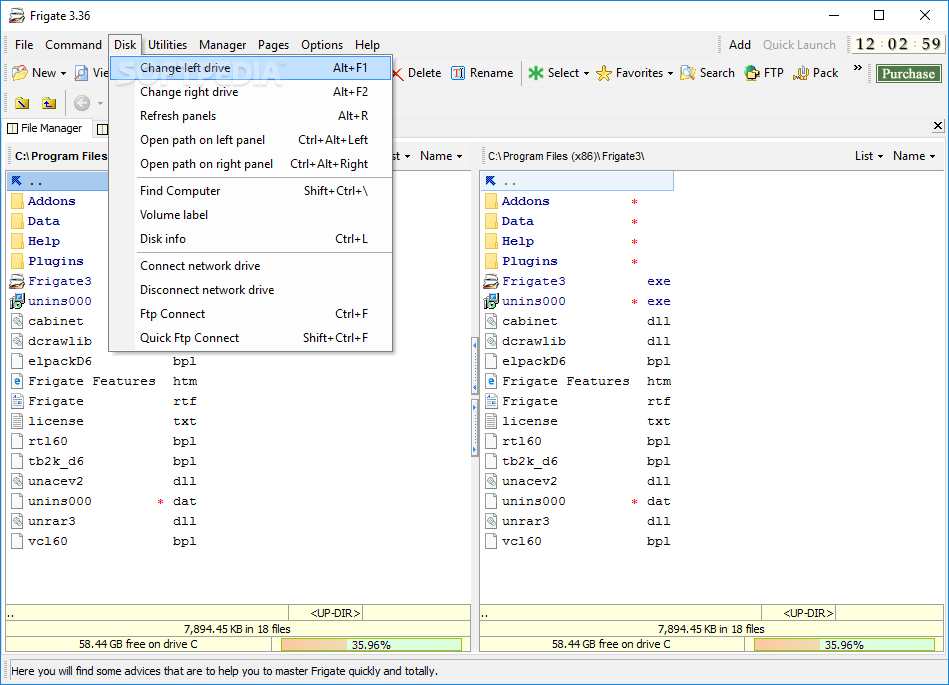The width and height of the screenshot is (949, 685).
Task: Choose Volume label menu entry
Action: tap(251, 215)
